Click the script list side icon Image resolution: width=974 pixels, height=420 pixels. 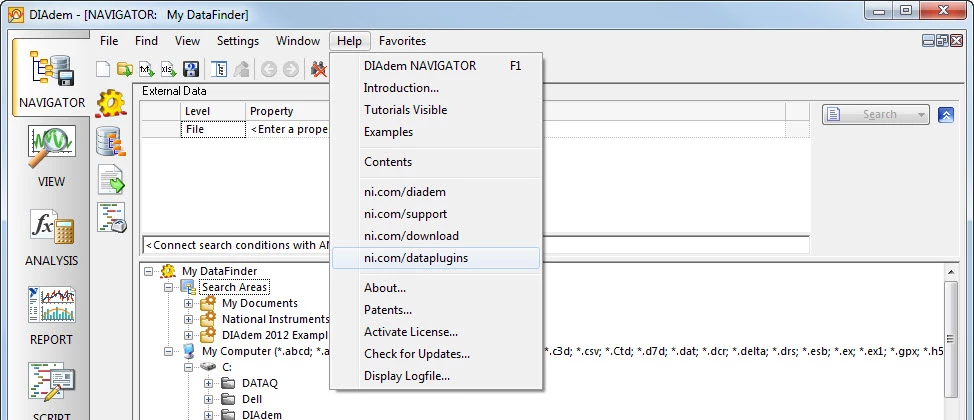click(111, 217)
